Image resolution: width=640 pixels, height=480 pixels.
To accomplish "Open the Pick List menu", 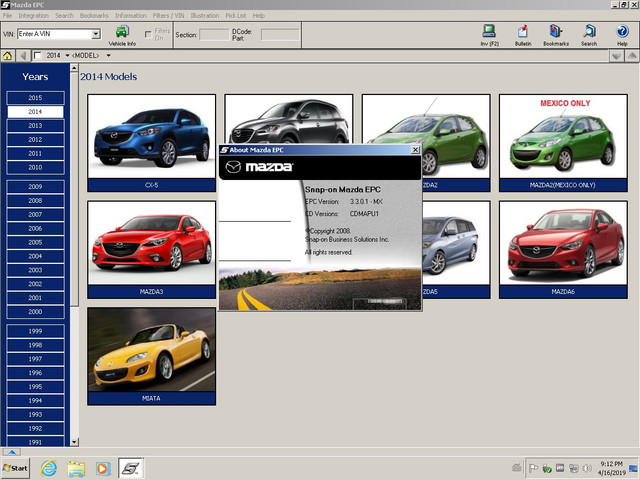I will (236, 16).
